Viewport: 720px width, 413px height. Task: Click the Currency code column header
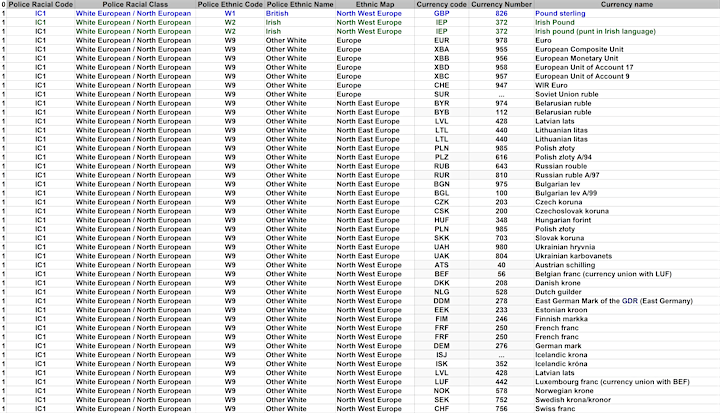(441, 5)
